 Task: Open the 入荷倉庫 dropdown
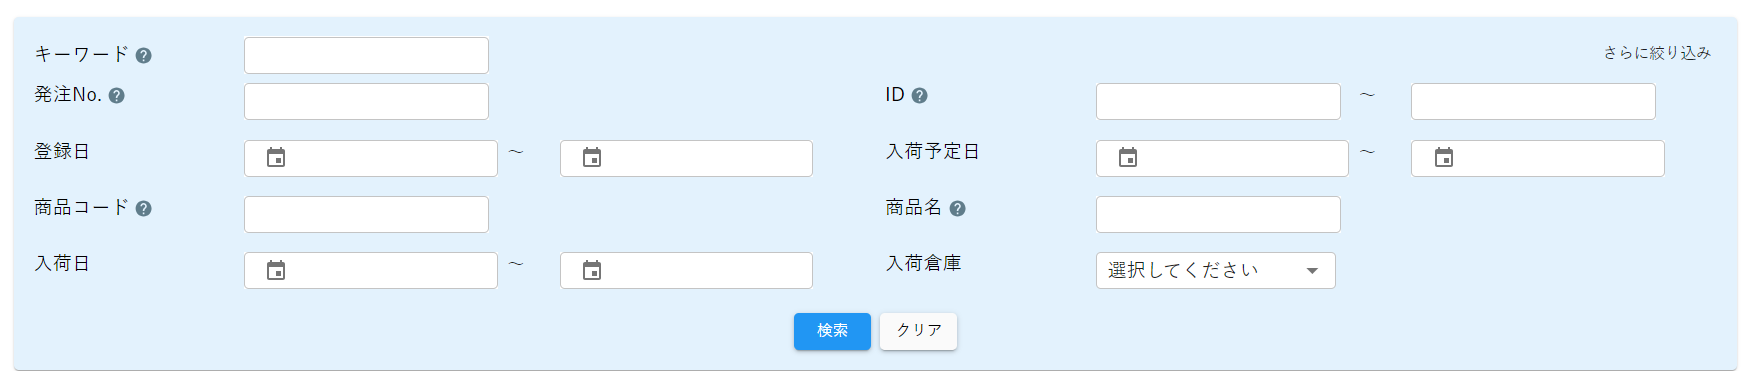click(1215, 270)
